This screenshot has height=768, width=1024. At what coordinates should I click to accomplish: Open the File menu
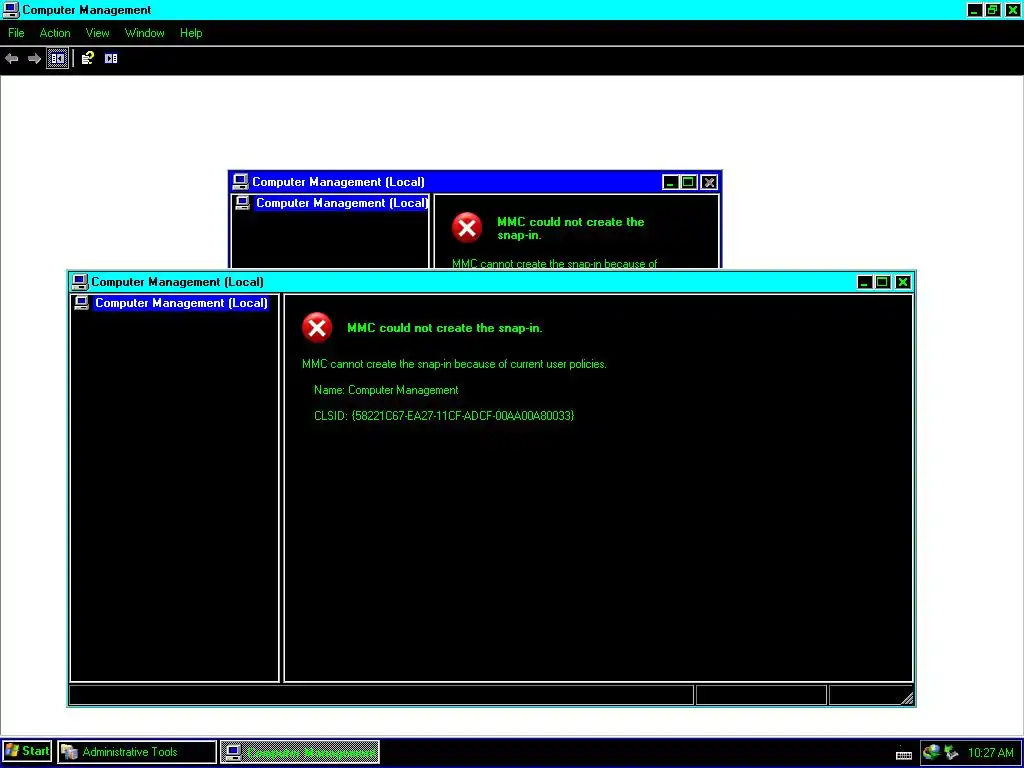[x=16, y=33]
